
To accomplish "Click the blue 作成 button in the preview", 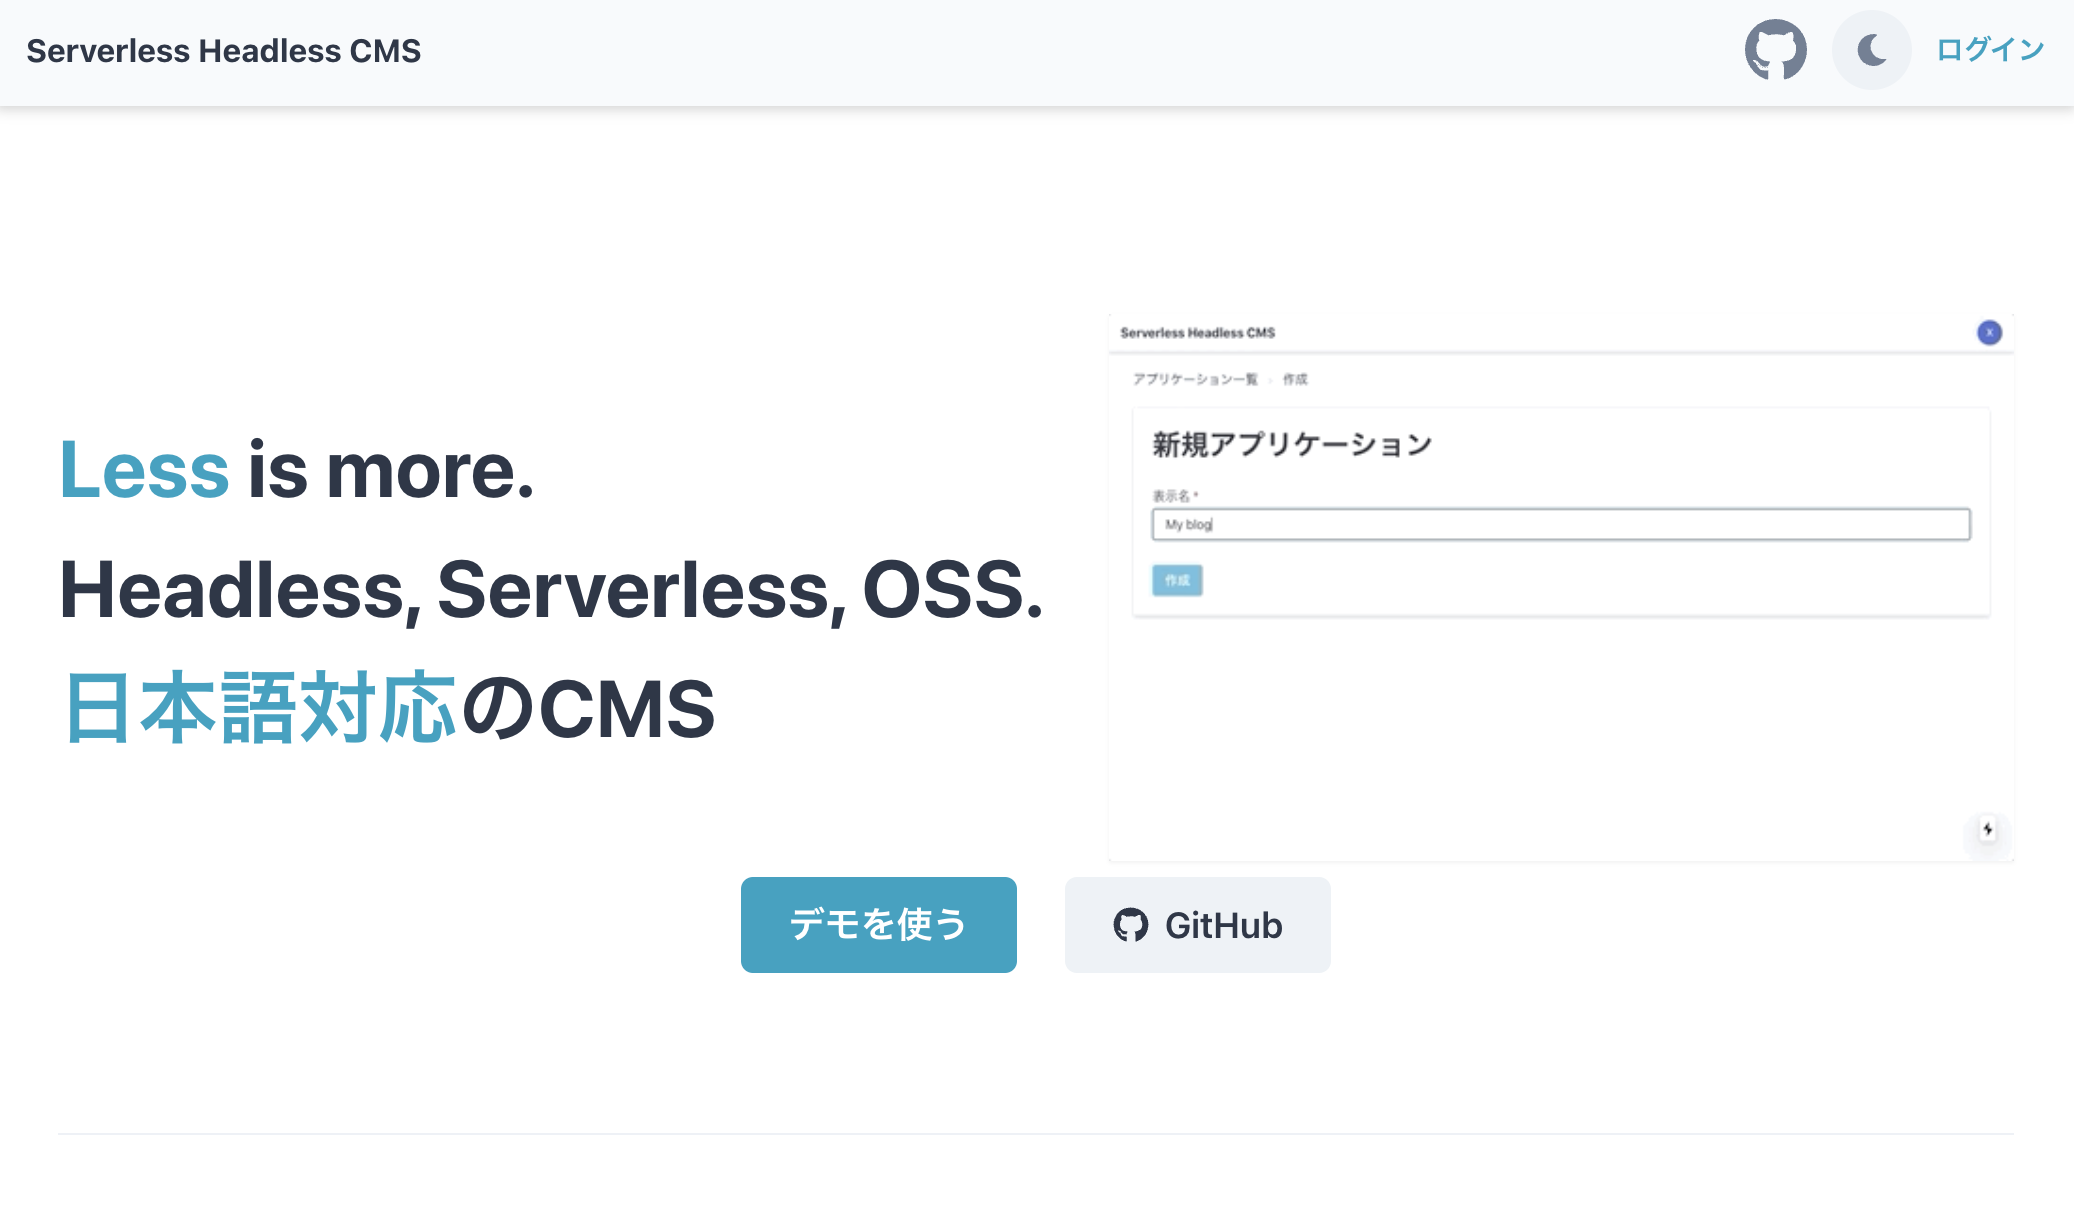I will click(1177, 581).
